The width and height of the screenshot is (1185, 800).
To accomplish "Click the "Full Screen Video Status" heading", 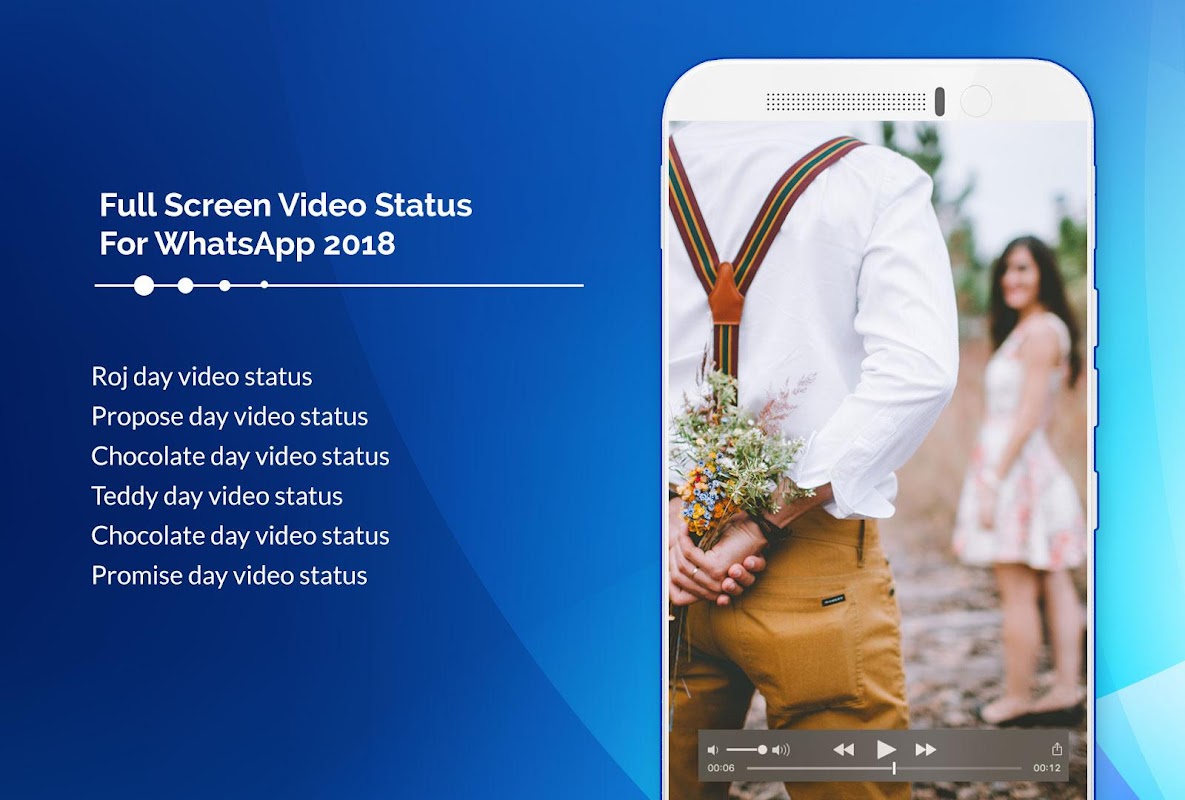I will point(286,205).
